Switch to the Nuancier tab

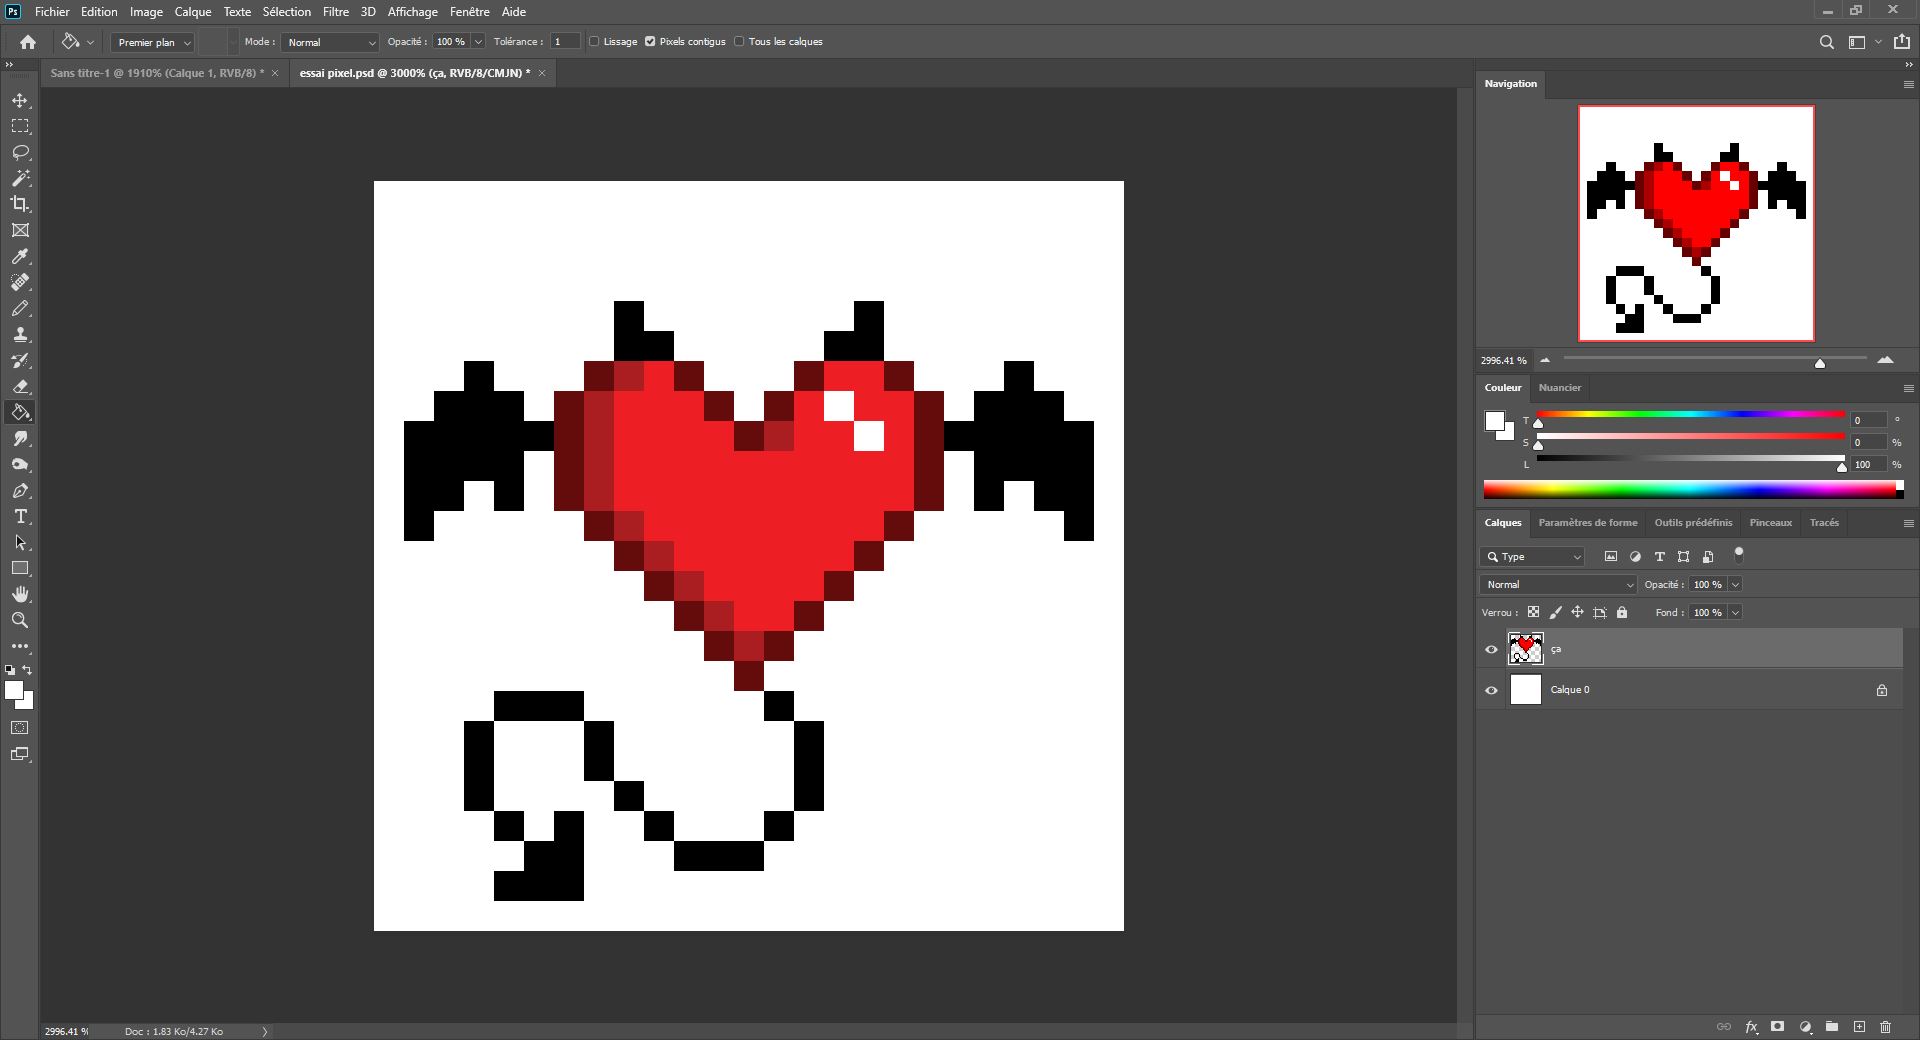coord(1559,388)
